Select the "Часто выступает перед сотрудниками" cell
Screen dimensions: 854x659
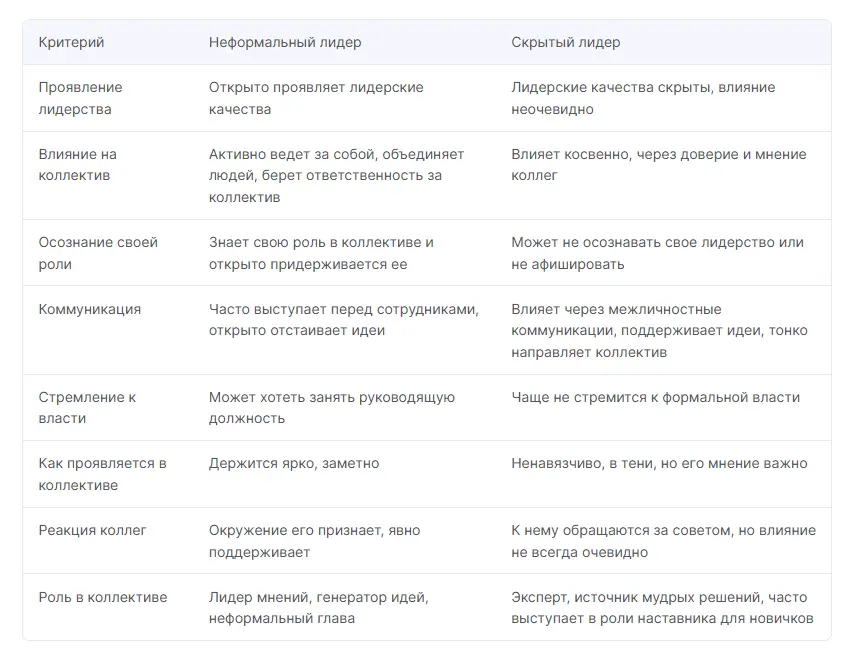(343, 319)
